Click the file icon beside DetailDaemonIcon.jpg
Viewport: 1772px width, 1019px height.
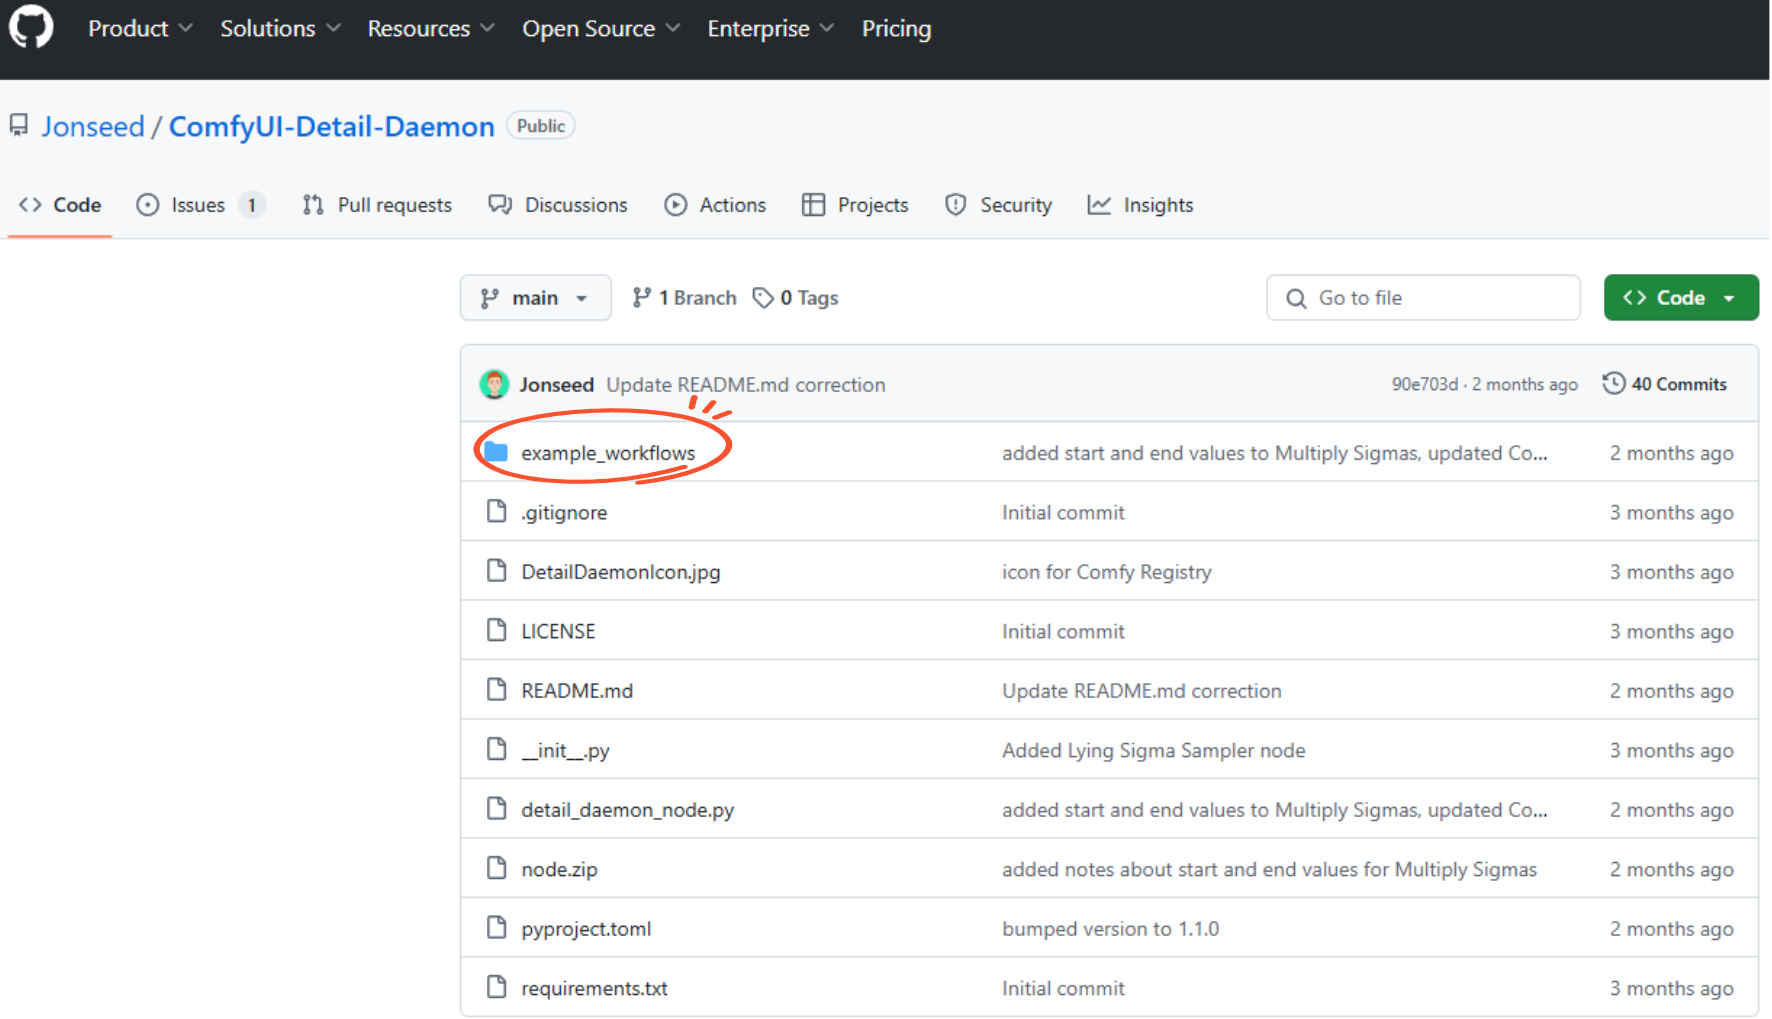click(496, 571)
